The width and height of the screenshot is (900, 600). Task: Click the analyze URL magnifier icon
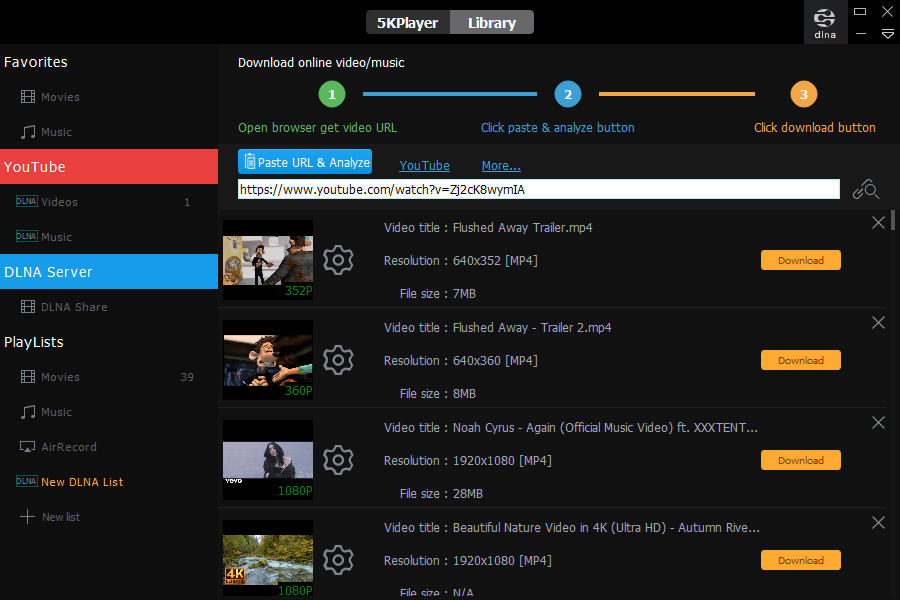click(866, 189)
